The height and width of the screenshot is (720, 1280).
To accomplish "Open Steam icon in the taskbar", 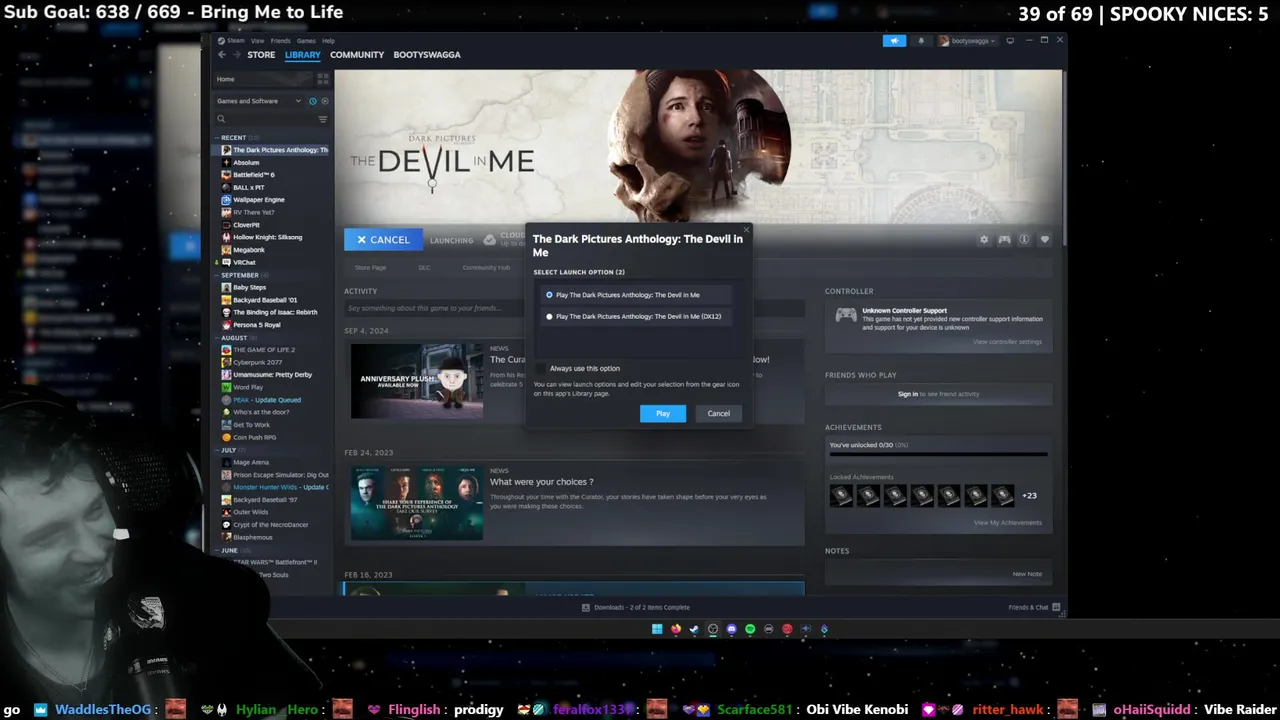I will 694,629.
